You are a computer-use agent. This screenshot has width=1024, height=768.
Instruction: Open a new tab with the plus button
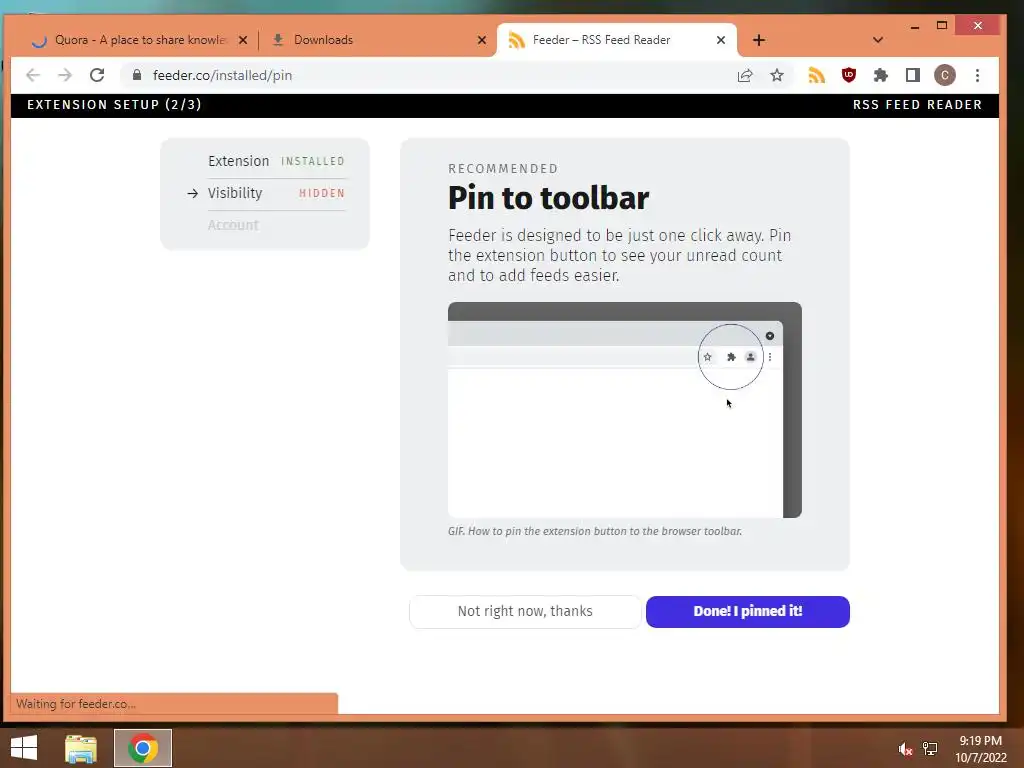click(758, 40)
